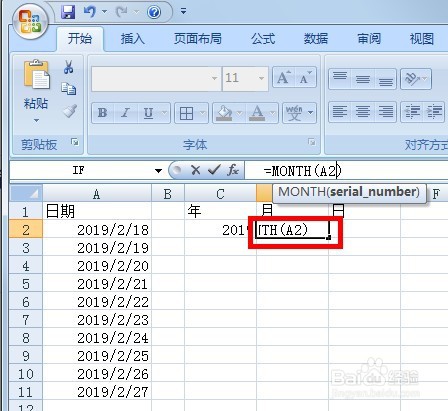This screenshot has height=411, width=448.
Task: Align cell content to middle
Action: point(363,79)
